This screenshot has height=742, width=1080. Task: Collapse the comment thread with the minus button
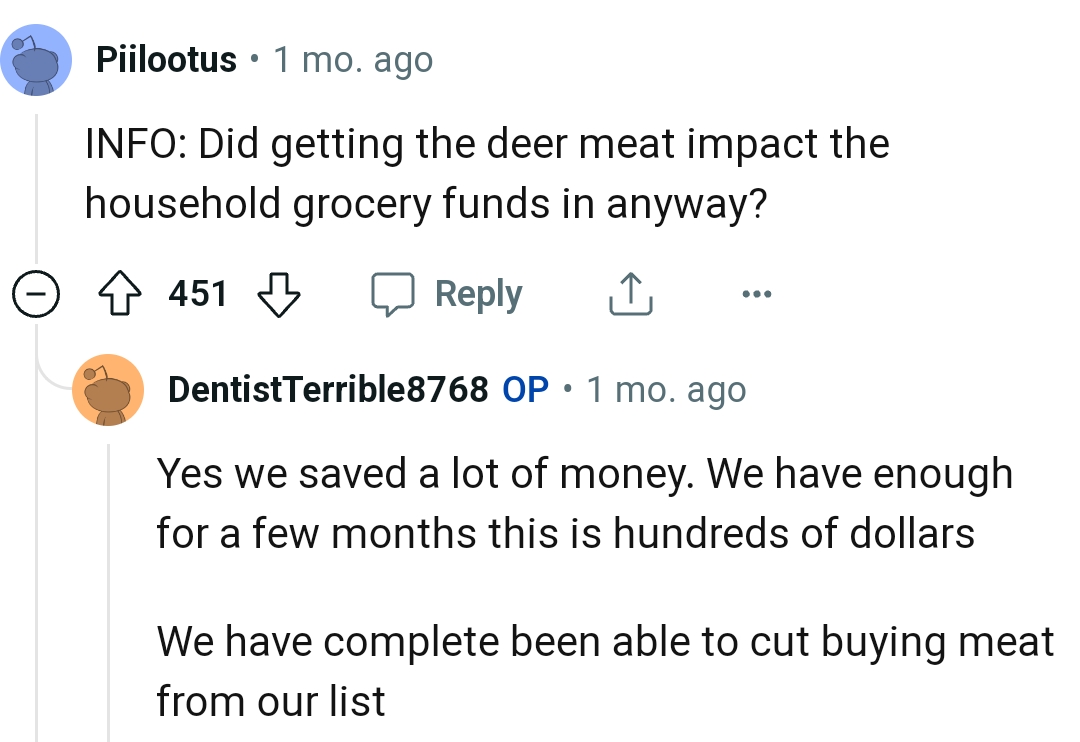pos(36,293)
